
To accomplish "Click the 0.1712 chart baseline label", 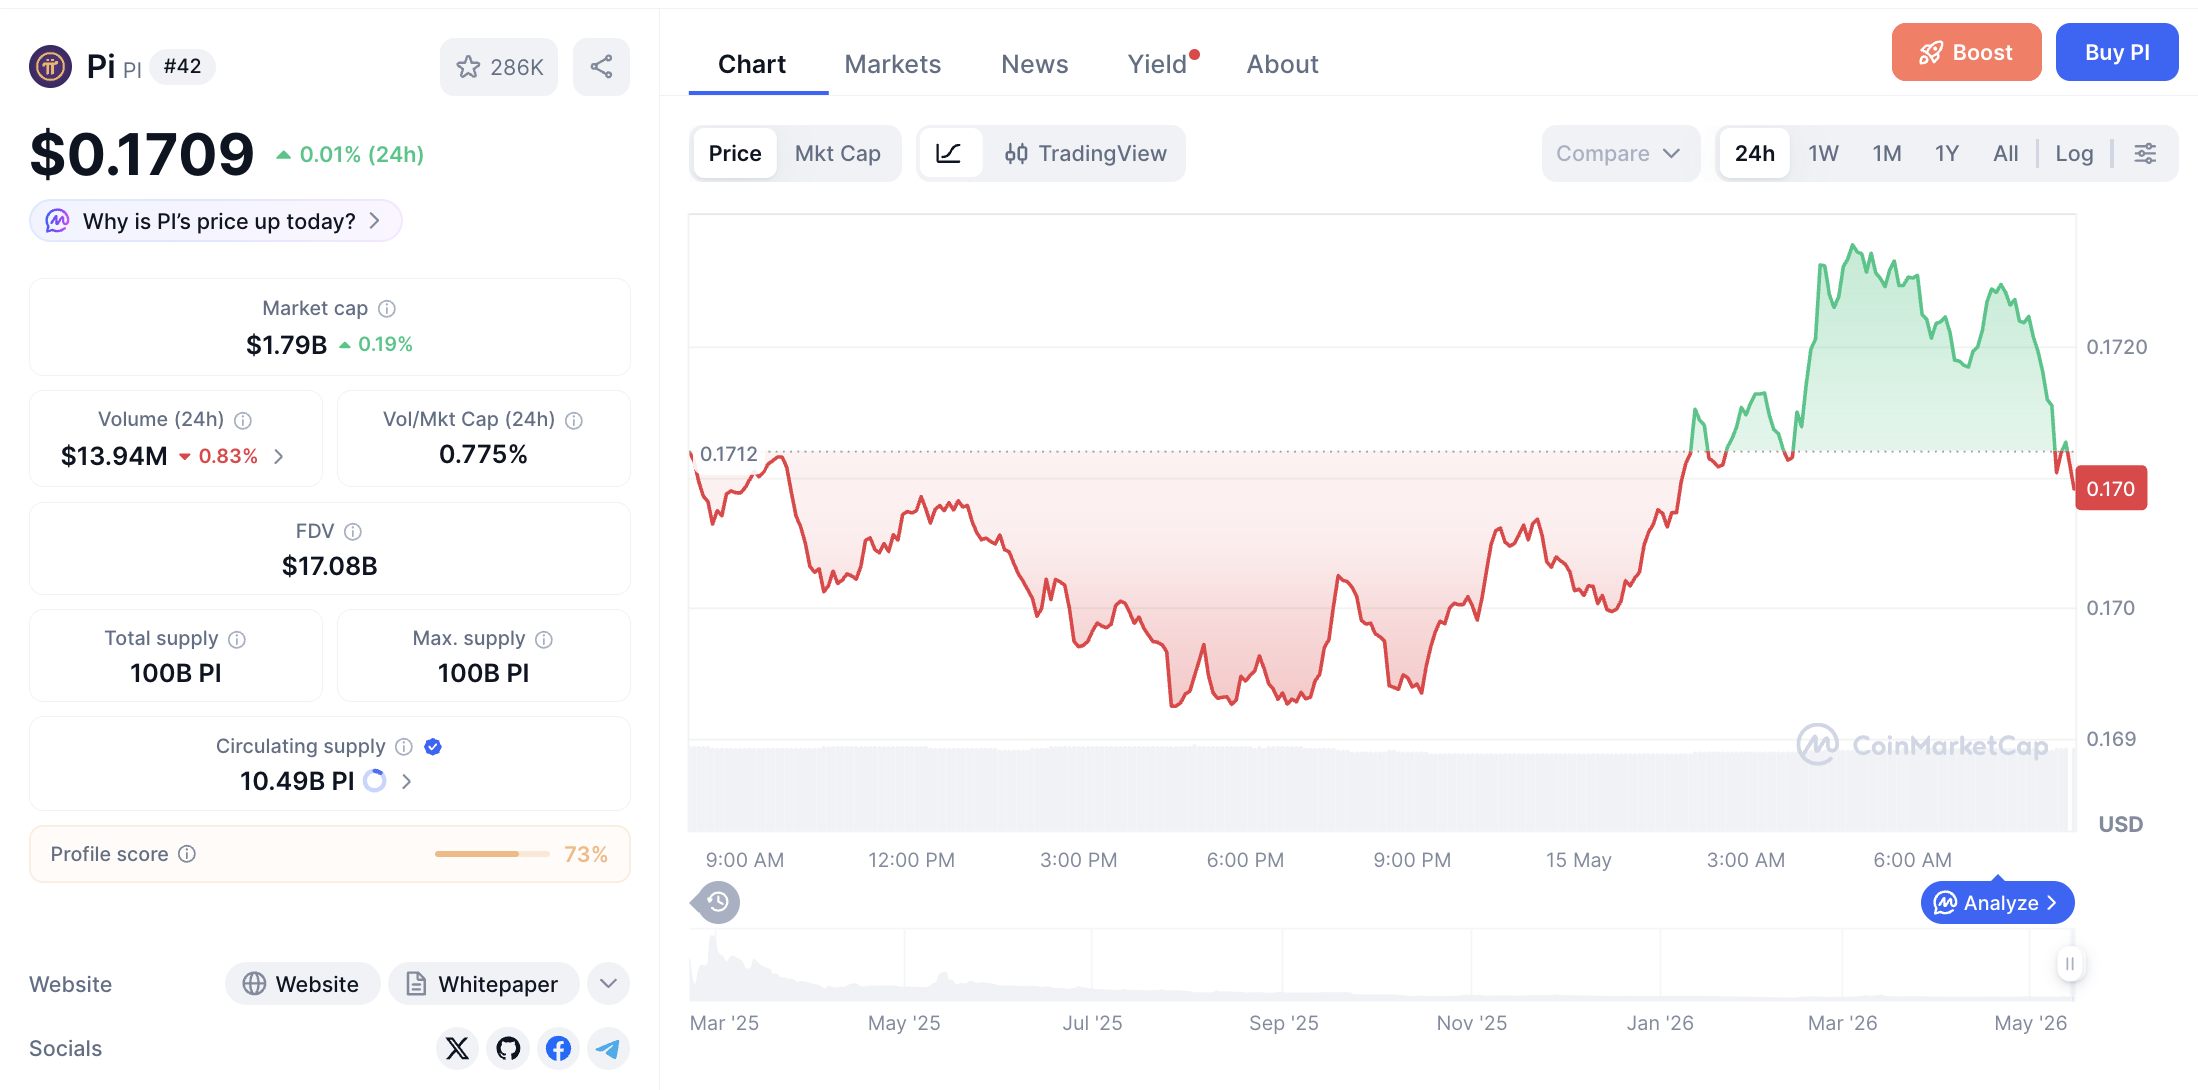I will click(729, 454).
